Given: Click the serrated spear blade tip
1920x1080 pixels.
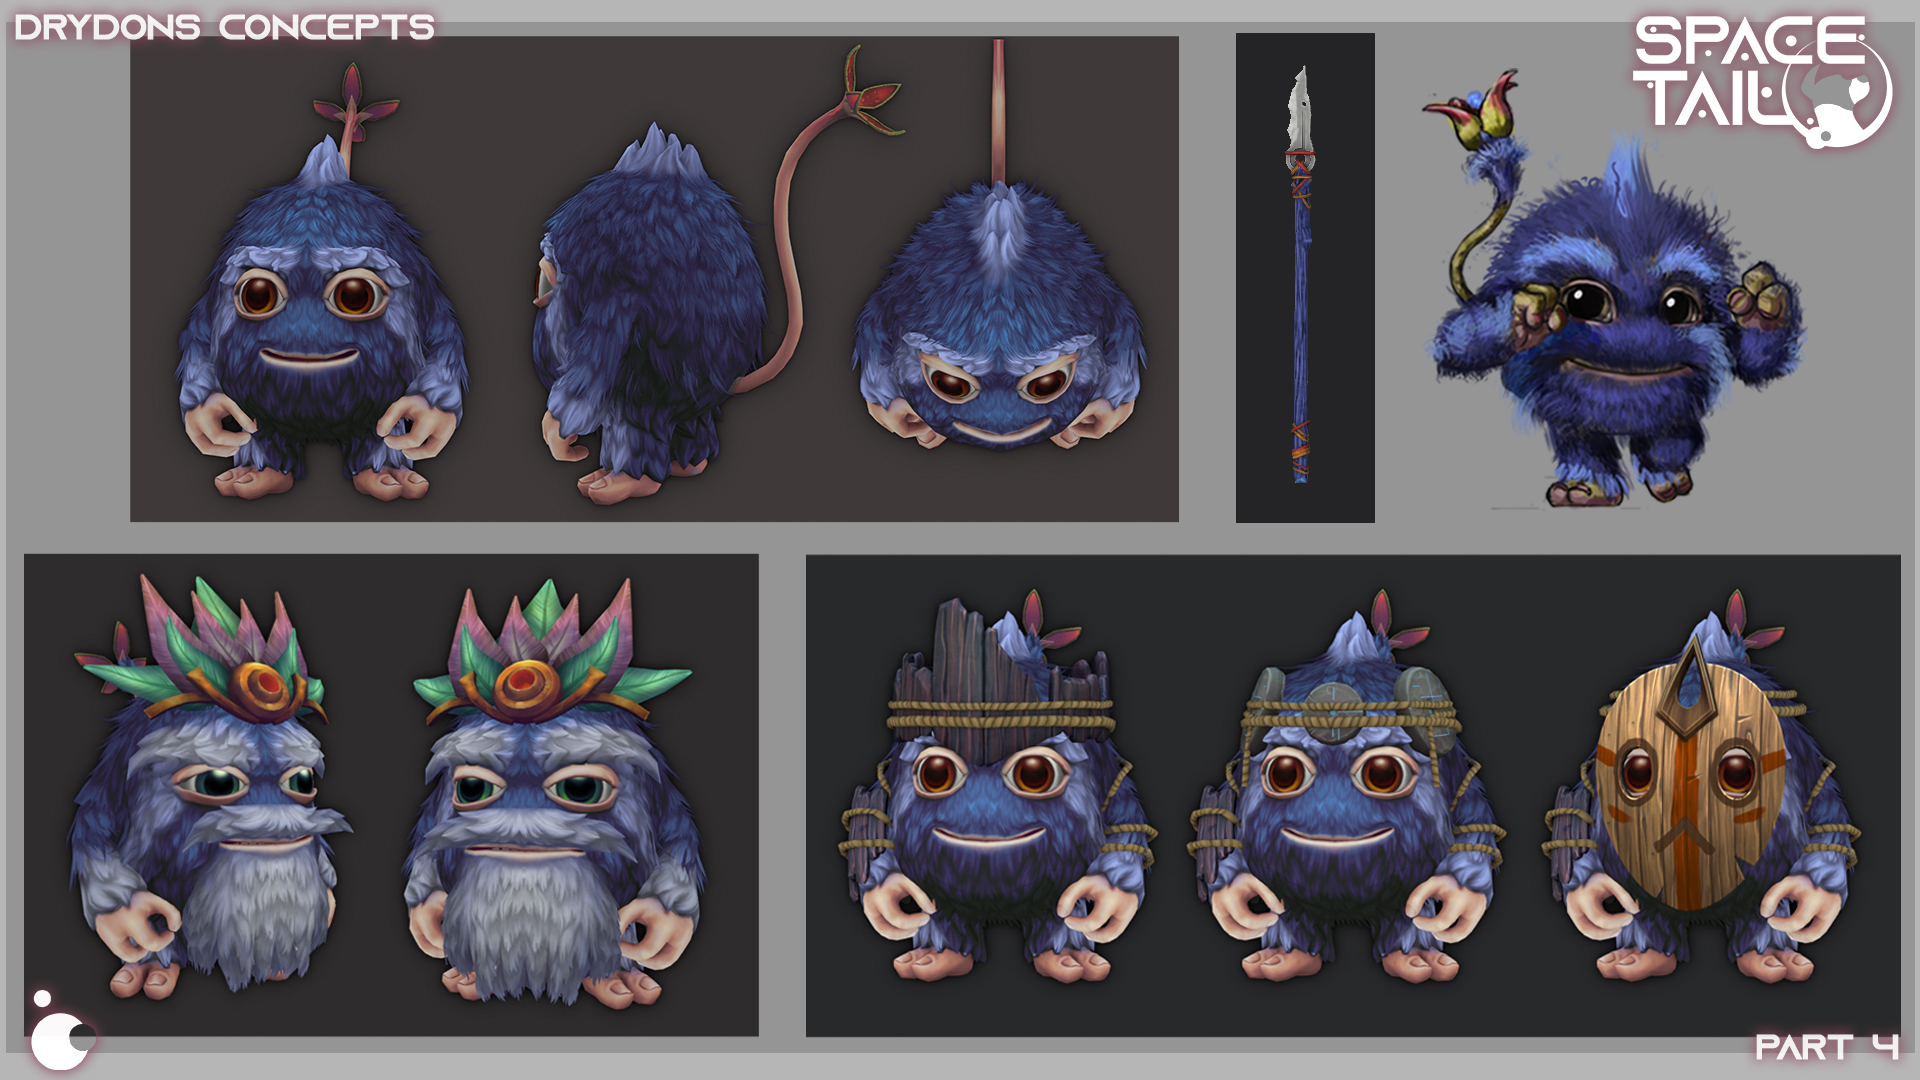Looking at the screenshot, I should 1299,108.
